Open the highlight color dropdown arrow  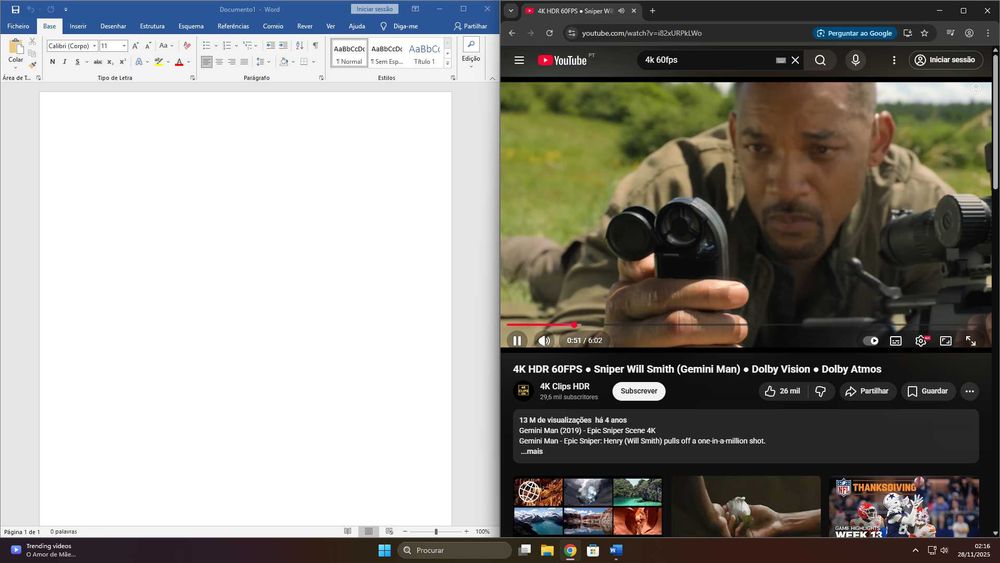tap(168, 62)
